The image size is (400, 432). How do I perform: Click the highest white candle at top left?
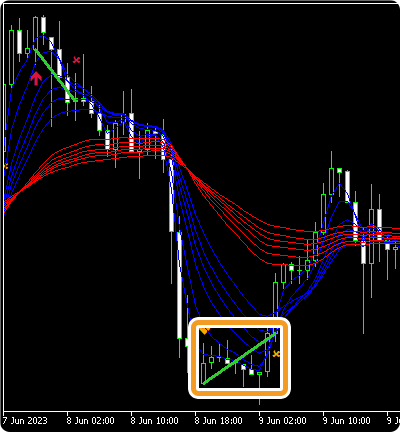pyautogui.click(x=43, y=25)
